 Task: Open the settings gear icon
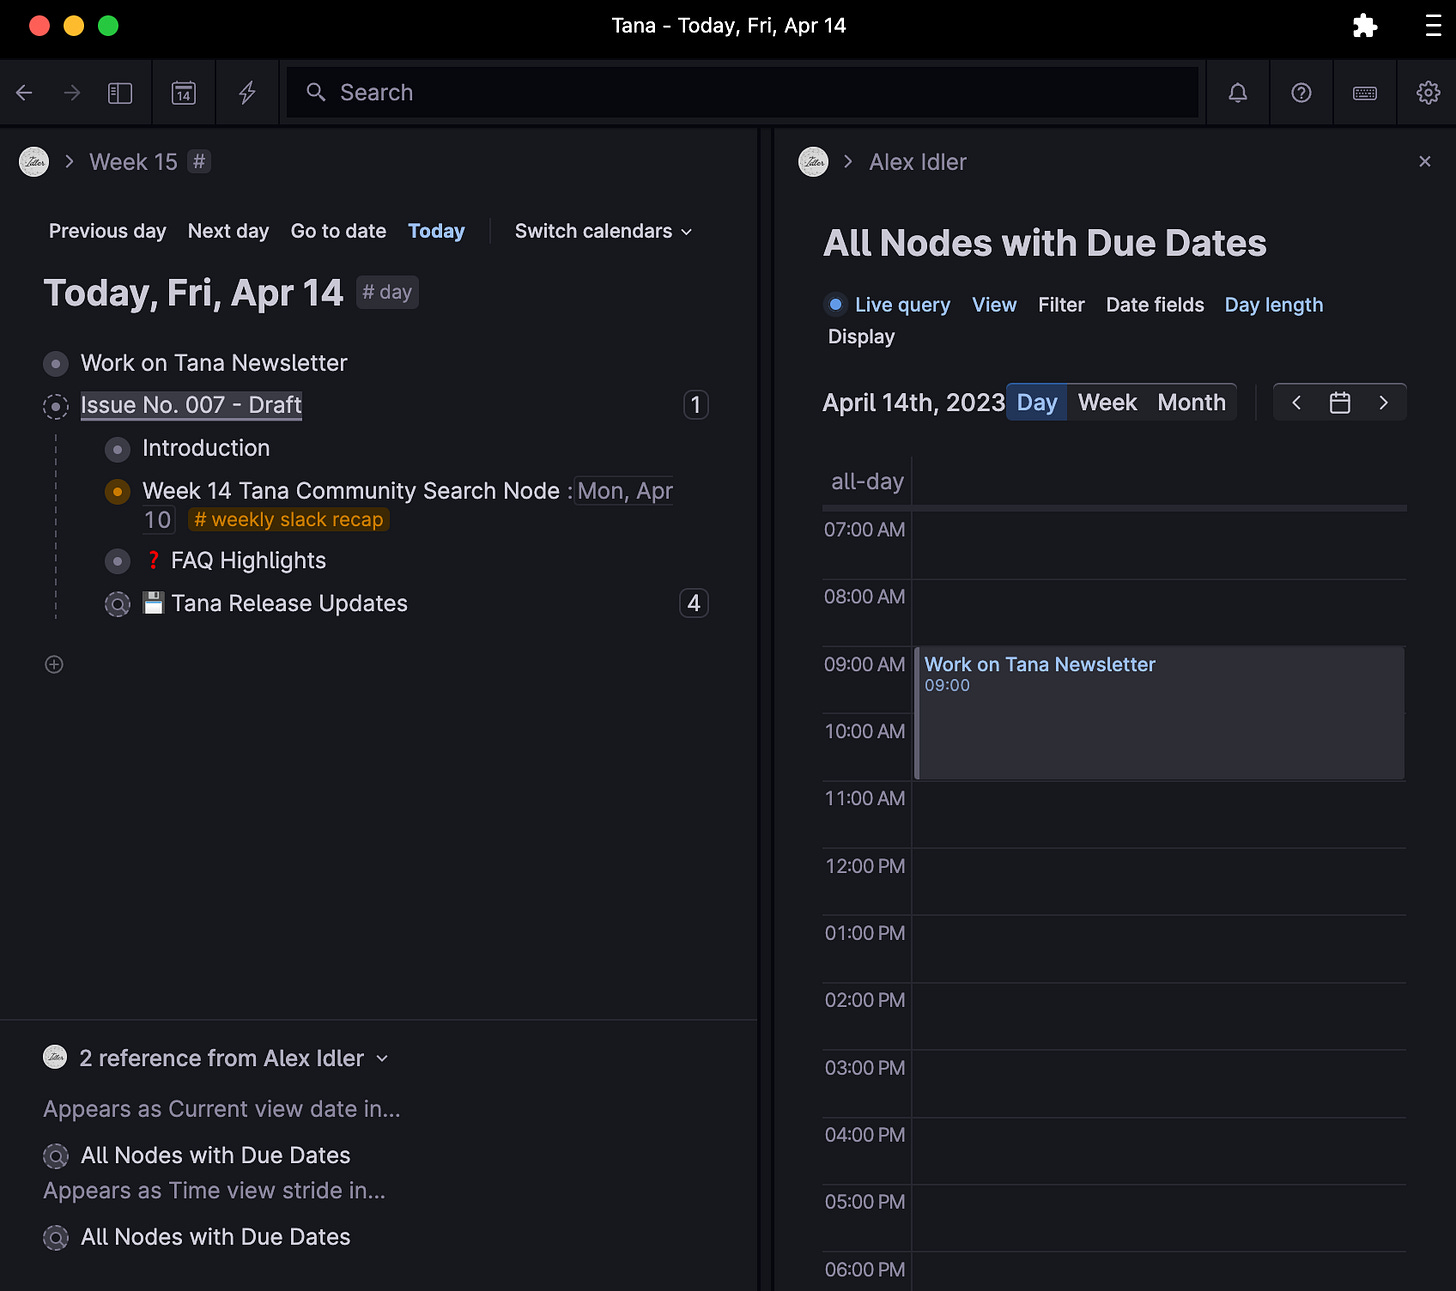[1428, 93]
